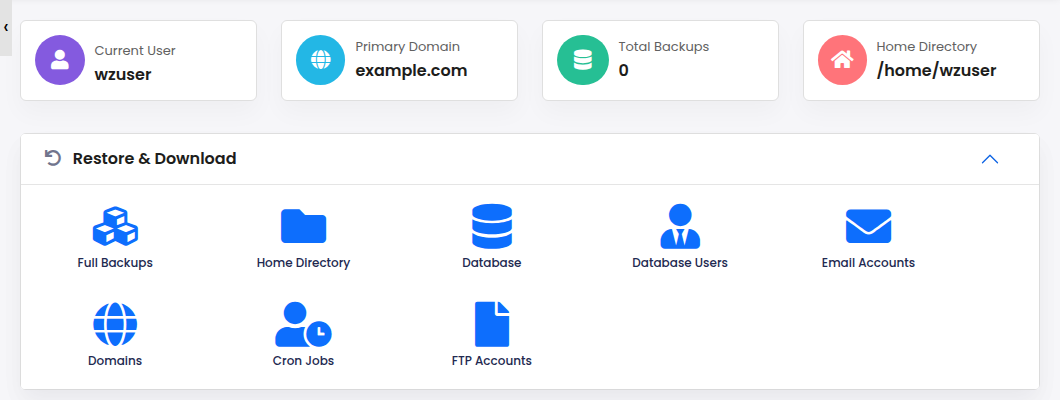The width and height of the screenshot is (1060, 400).
Task: Open the FTP Accounts file icon
Action: coord(491,324)
